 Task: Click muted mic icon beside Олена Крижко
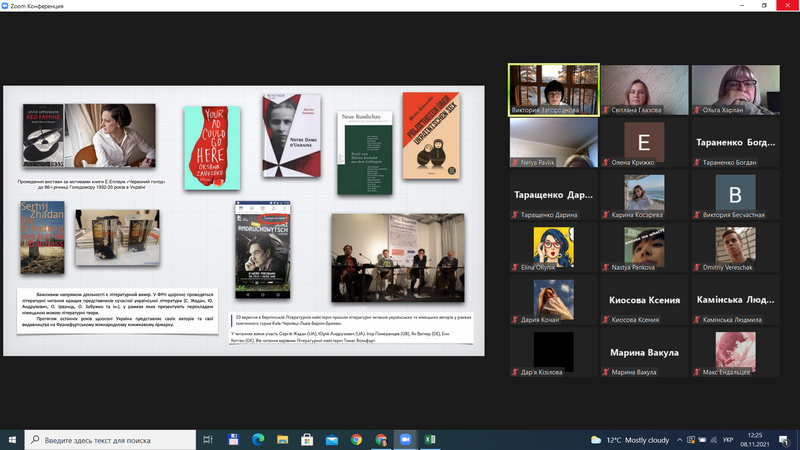pos(606,162)
